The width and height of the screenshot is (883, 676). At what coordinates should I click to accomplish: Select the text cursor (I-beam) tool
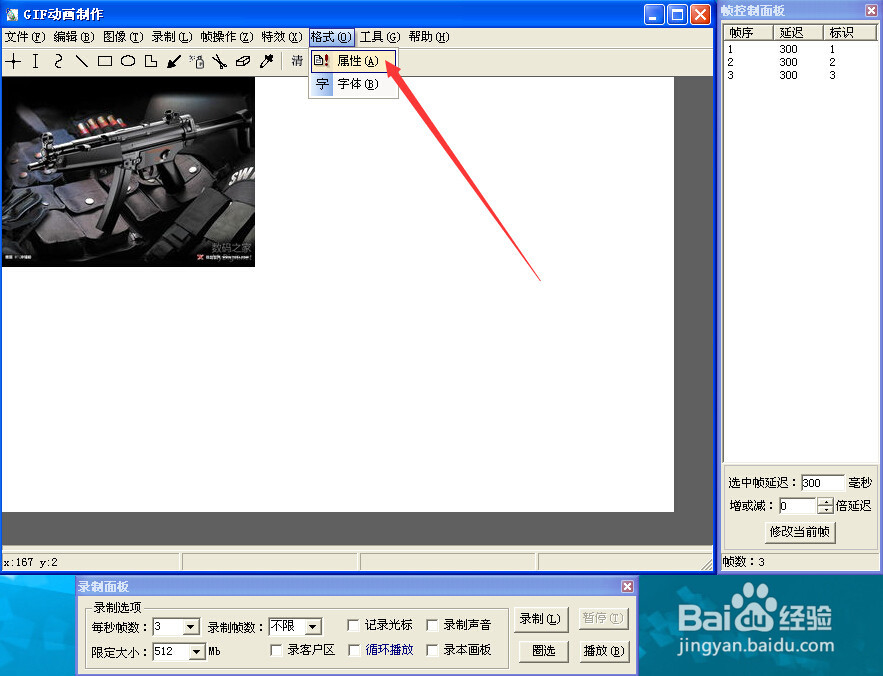pyautogui.click(x=35, y=61)
